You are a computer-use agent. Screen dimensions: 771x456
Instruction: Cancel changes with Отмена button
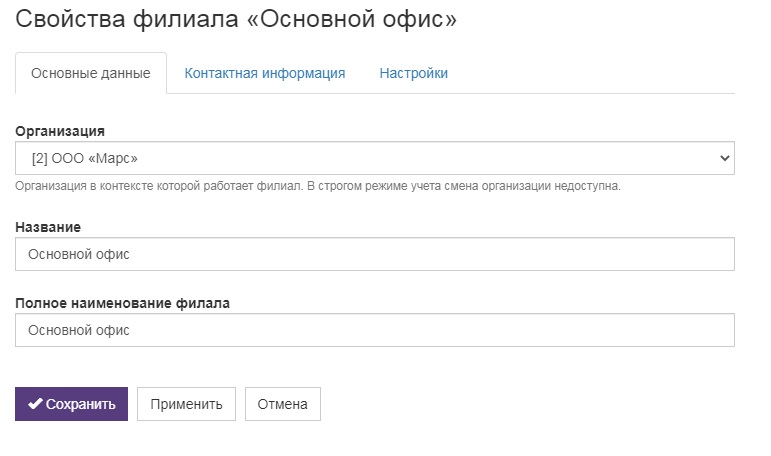(x=283, y=404)
